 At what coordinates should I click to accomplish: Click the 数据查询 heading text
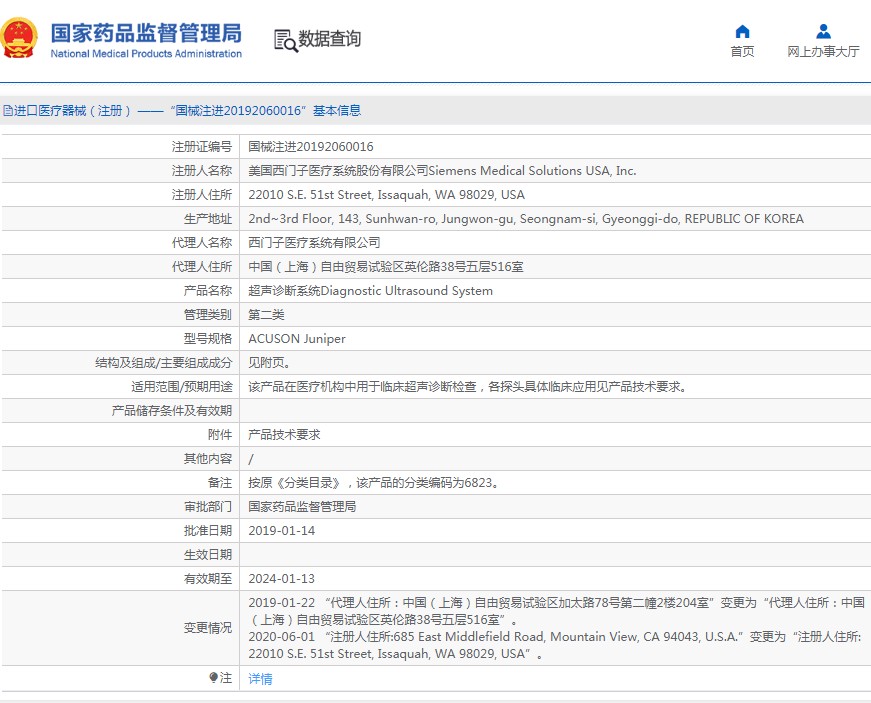[330, 39]
